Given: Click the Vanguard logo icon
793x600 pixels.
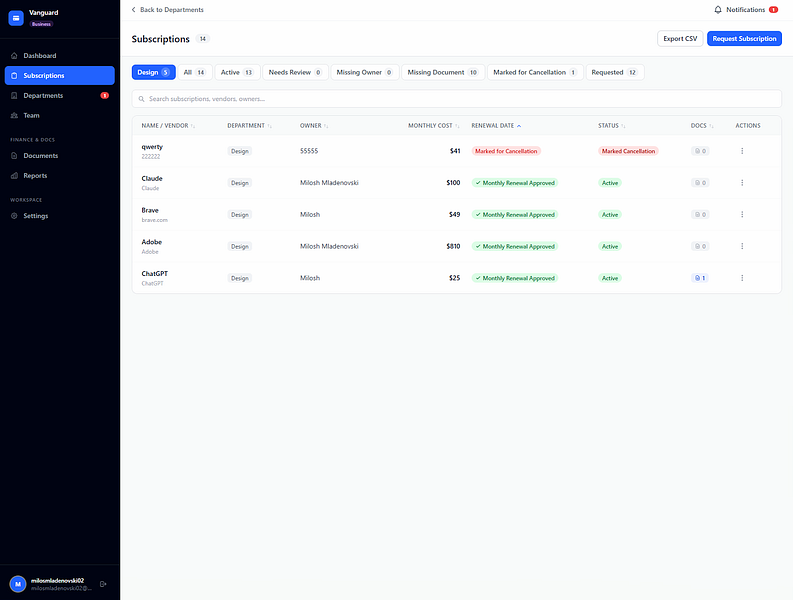Looking at the screenshot, I should pyautogui.click(x=16, y=18).
